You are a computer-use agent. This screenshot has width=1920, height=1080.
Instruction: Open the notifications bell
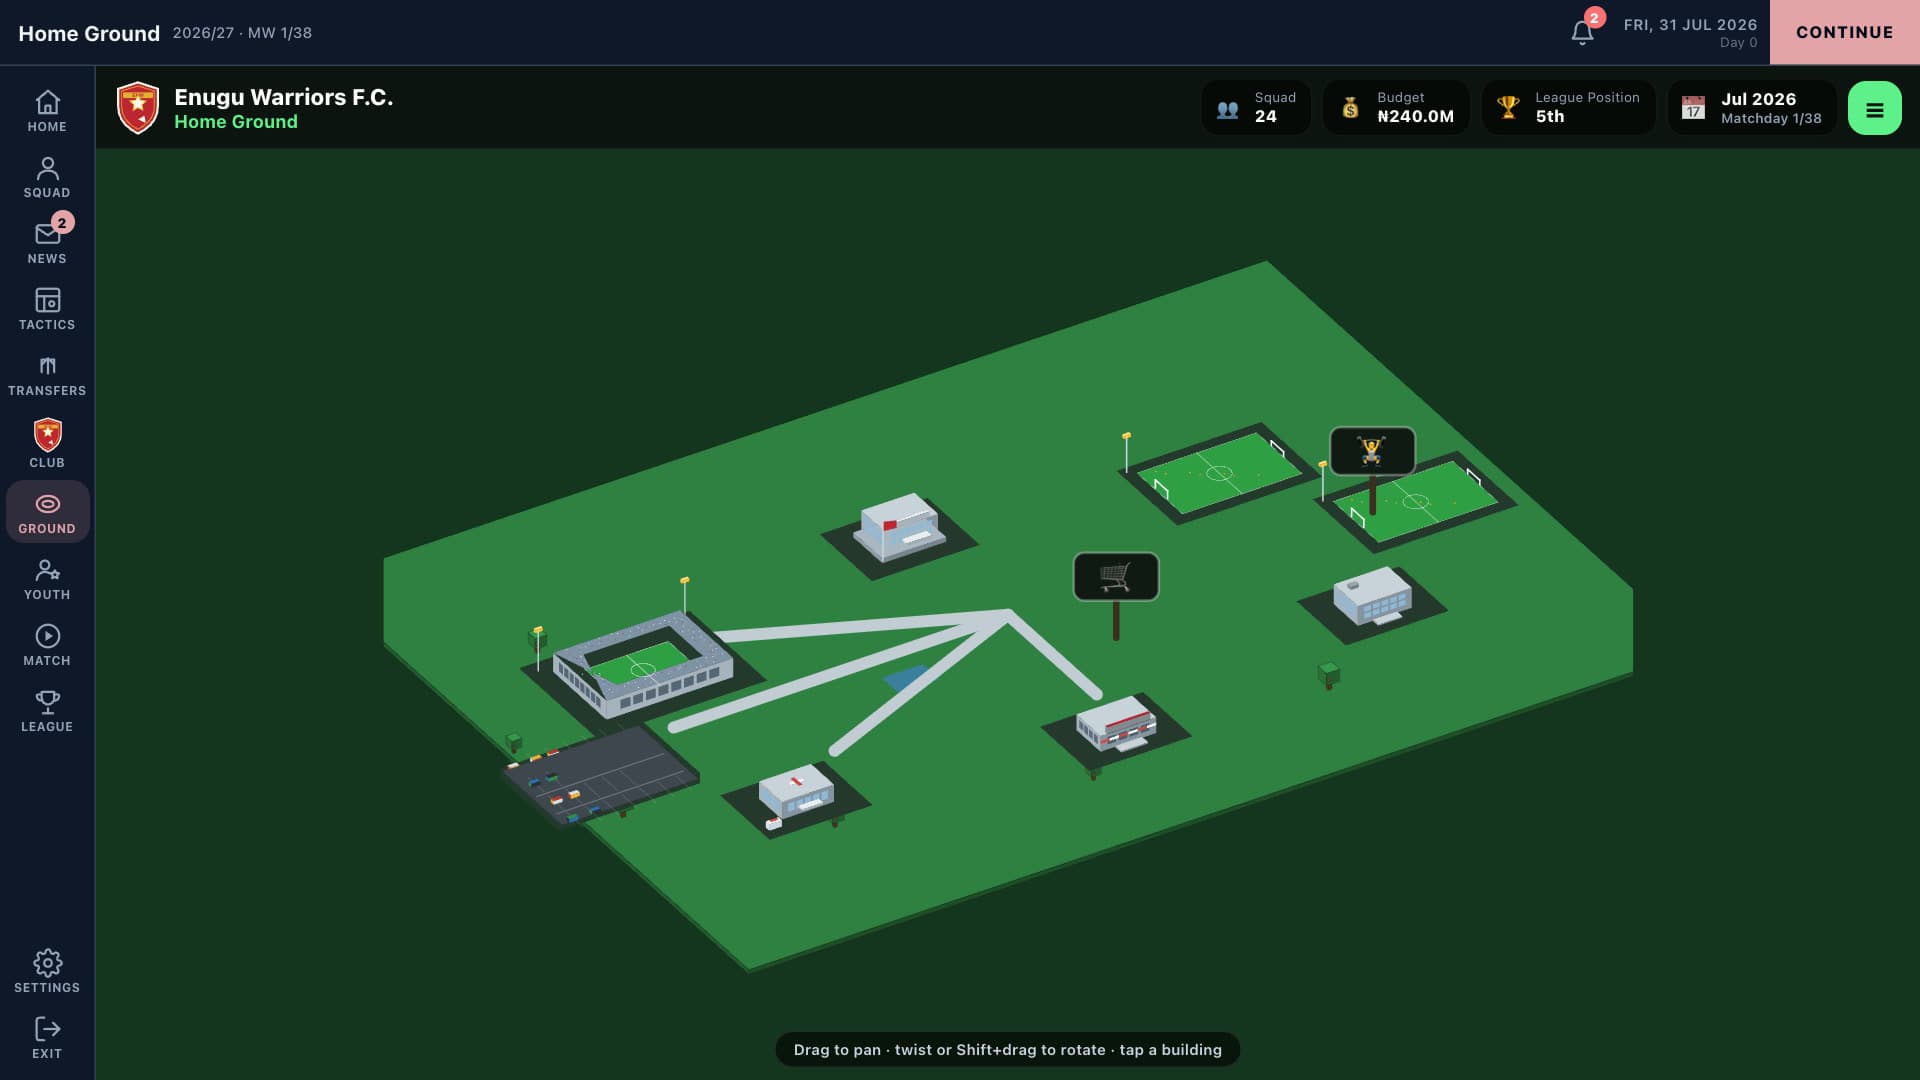[1582, 33]
